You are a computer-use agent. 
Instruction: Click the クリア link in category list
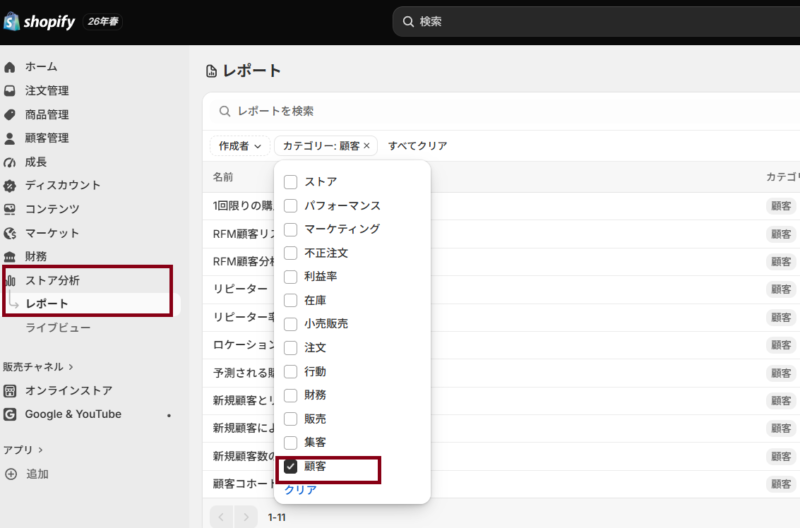point(300,490)
